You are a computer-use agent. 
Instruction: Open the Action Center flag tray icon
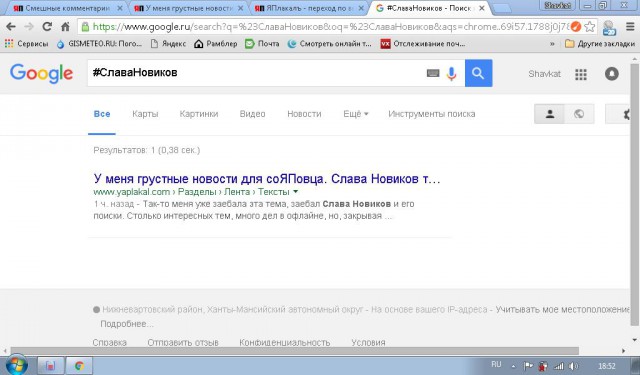tap(528, 366)
